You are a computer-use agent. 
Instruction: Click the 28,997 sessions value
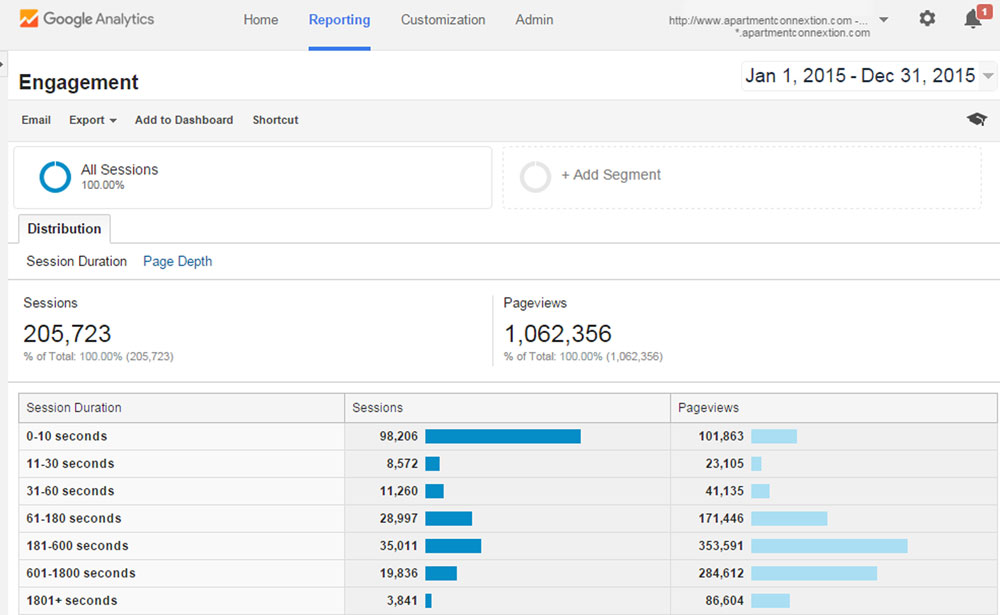(x=399, y=519)
